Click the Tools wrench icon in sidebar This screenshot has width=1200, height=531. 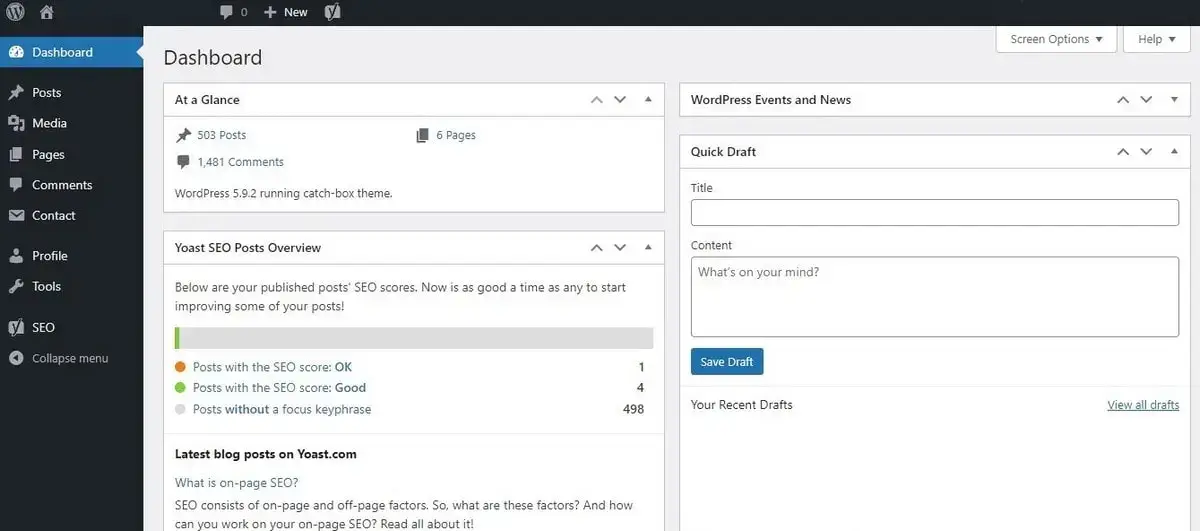(x=16, y=286)
